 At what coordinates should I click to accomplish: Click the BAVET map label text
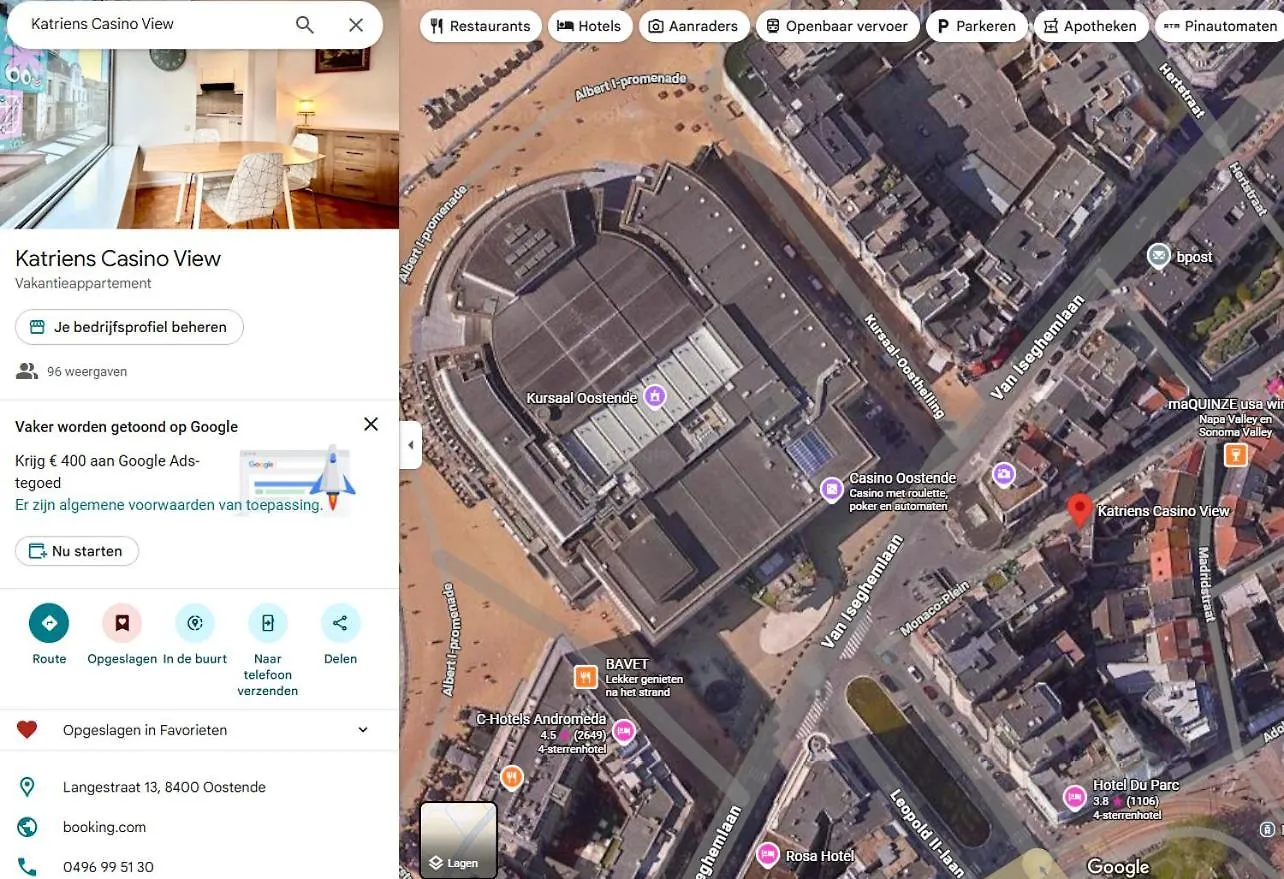627,664
